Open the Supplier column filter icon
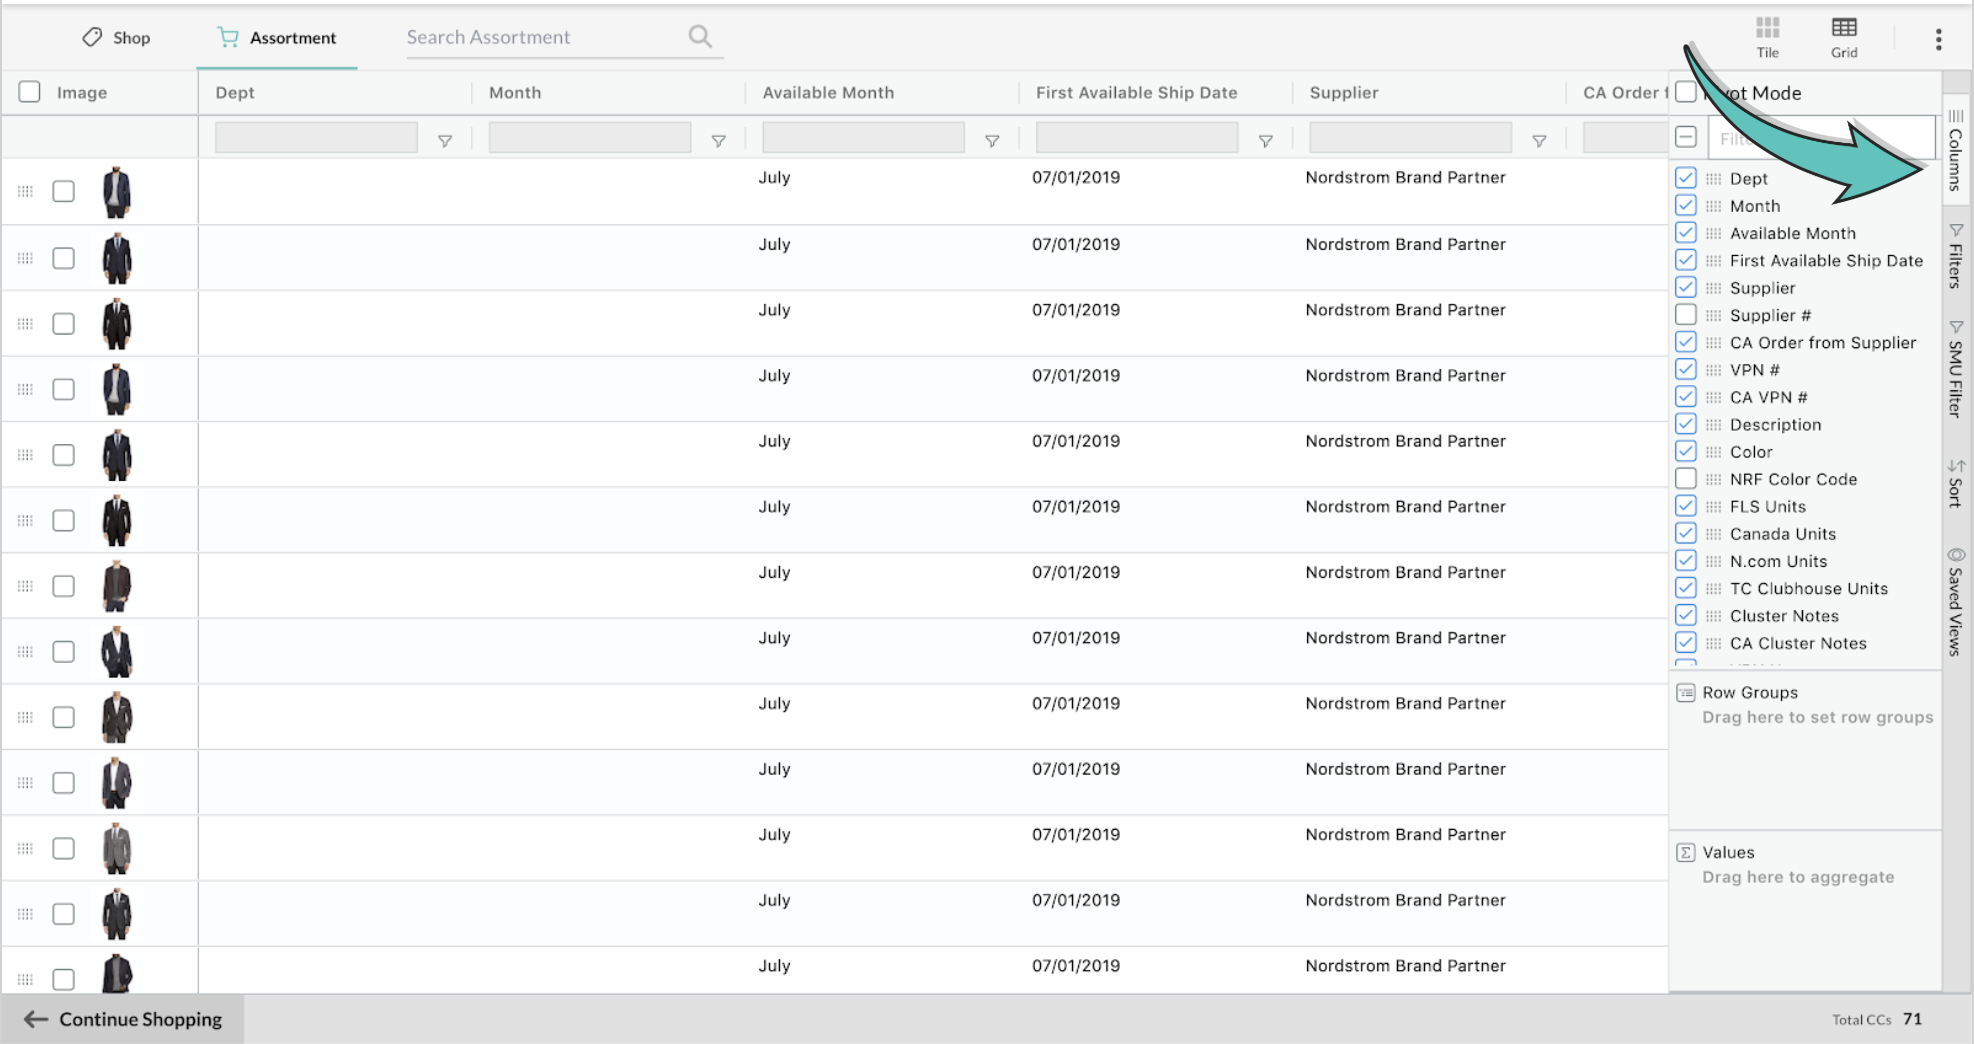The image size is (1974, 1044). [x=1539, y=141]
